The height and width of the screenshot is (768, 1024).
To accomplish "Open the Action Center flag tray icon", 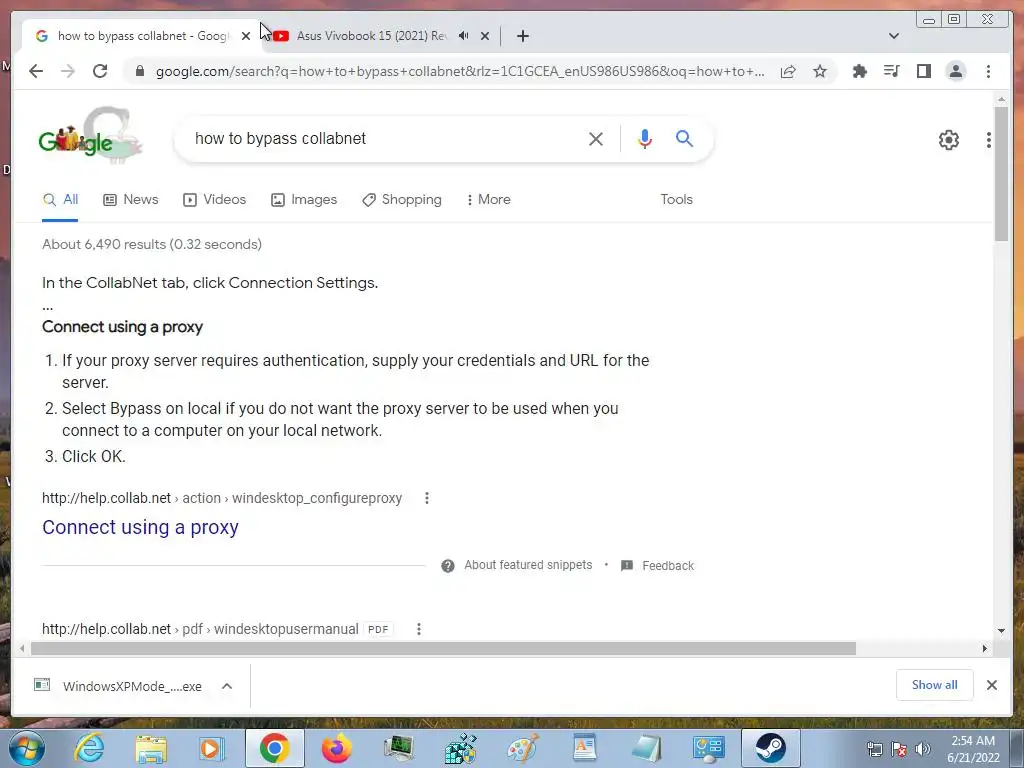I will tap(899, 749).
